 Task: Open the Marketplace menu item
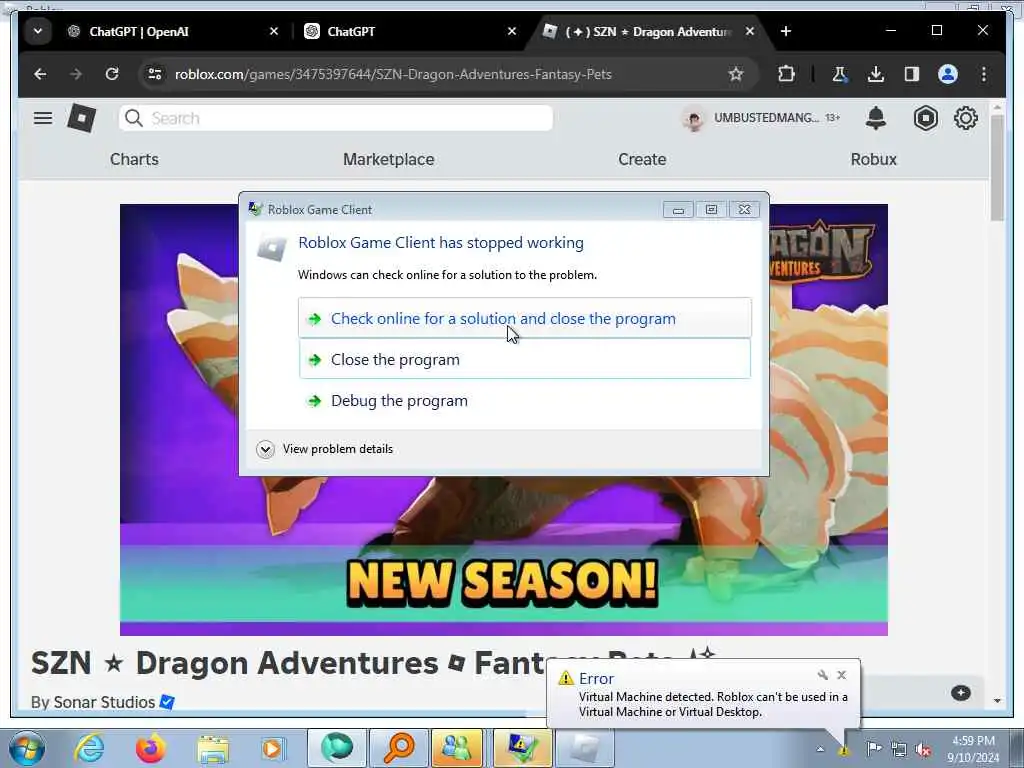coord(389,159)
